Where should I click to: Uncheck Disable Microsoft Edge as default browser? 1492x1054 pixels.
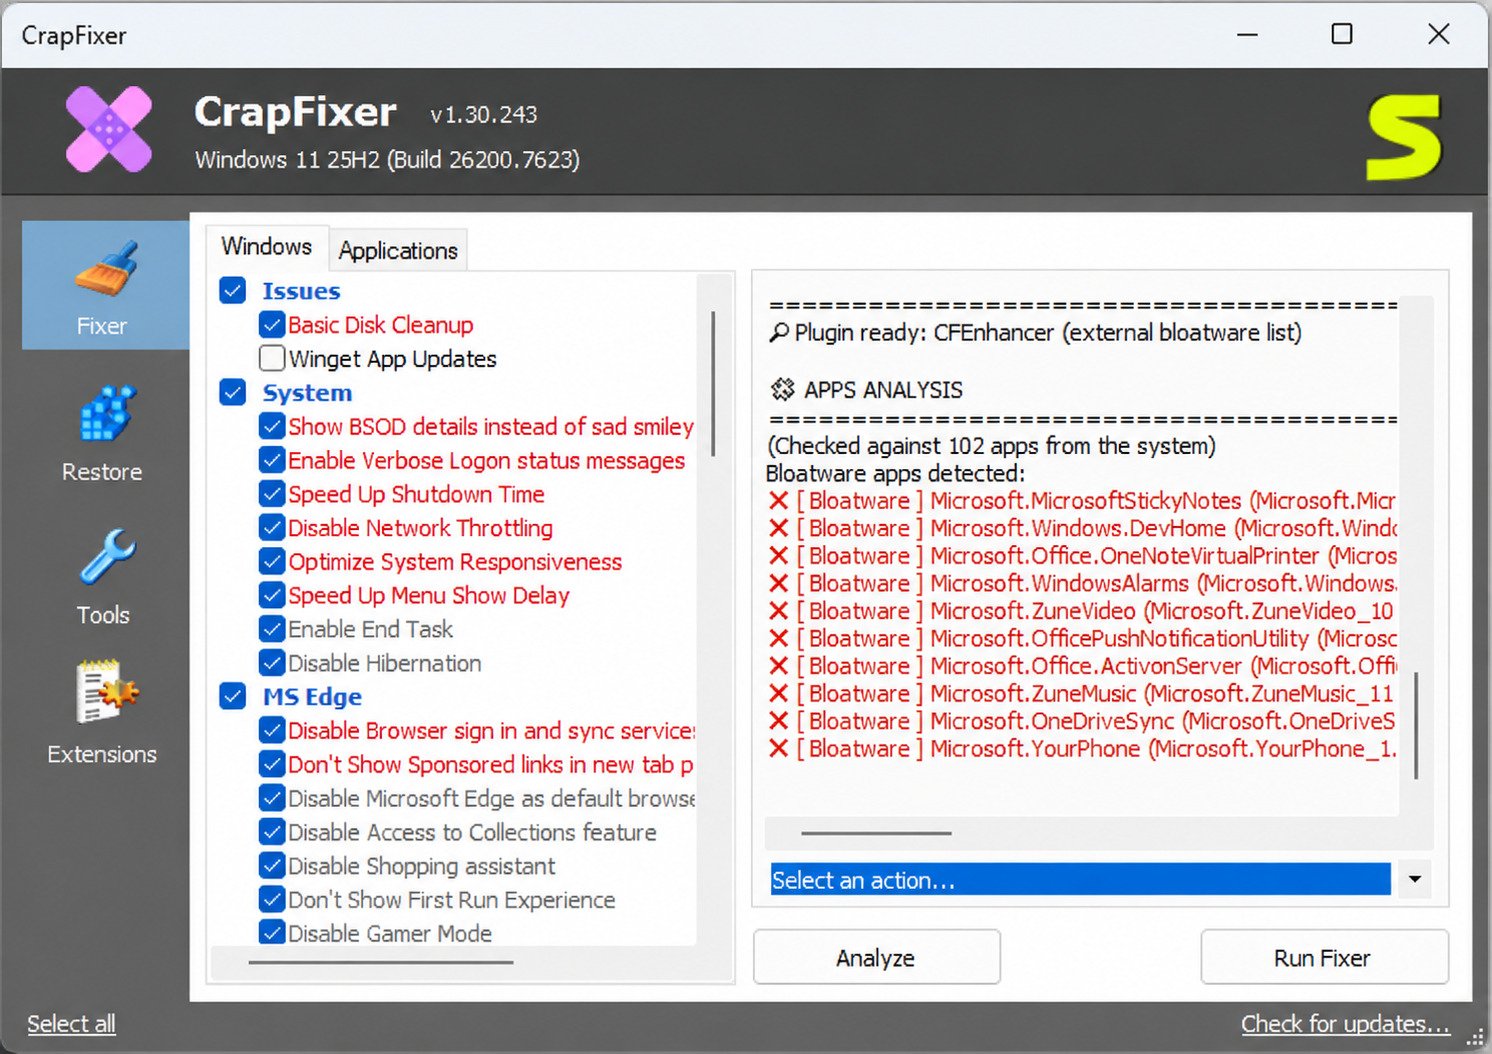coord(271,798)
